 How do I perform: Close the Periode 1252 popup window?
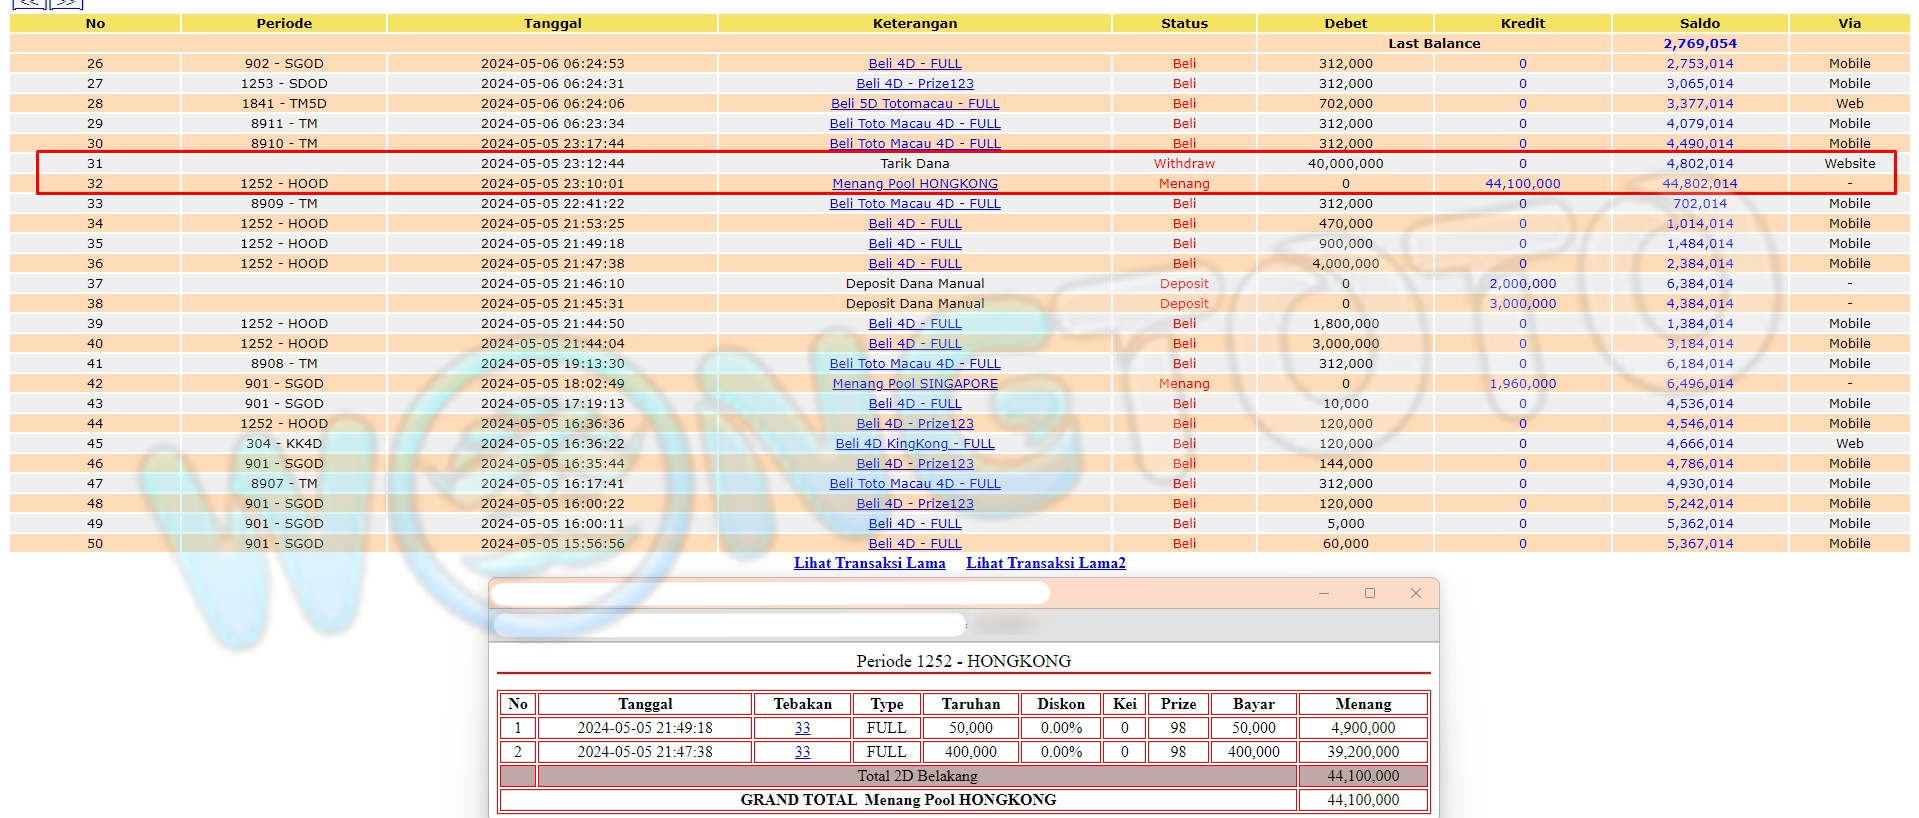click(1415, 593)
